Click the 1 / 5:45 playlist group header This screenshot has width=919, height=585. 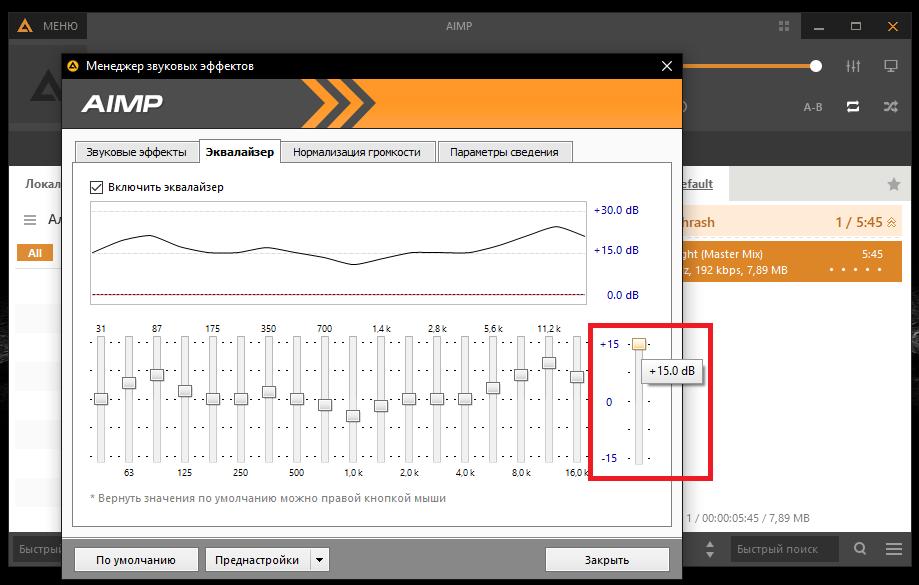click(792, 222)
